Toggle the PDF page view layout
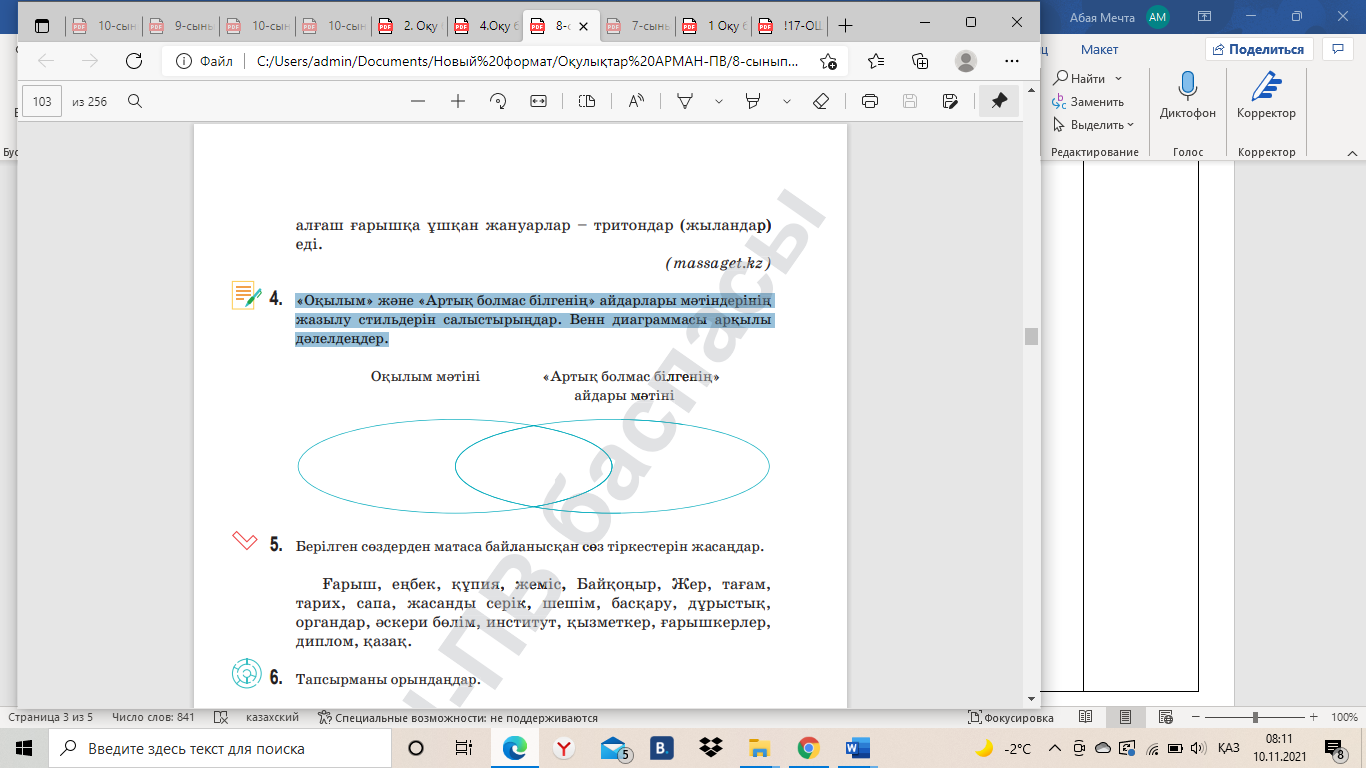1366x768 pixels. pos(587,101)
